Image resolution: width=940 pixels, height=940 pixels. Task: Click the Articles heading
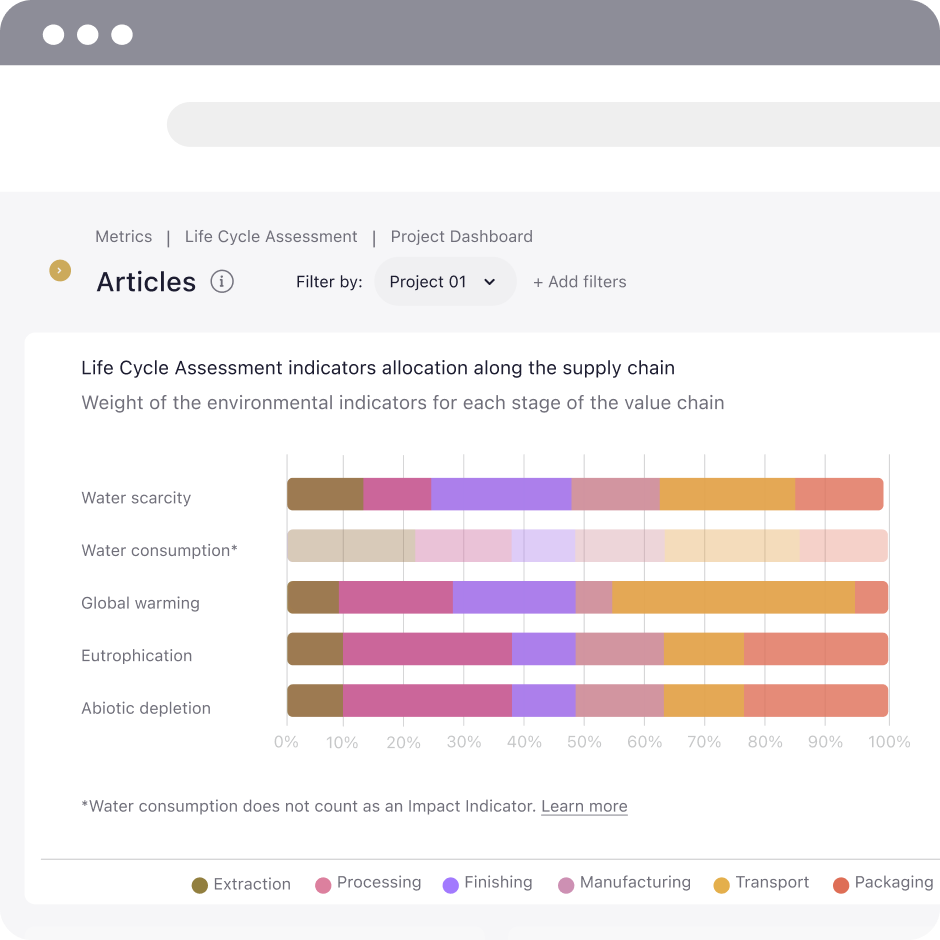(x=146, y=282)
